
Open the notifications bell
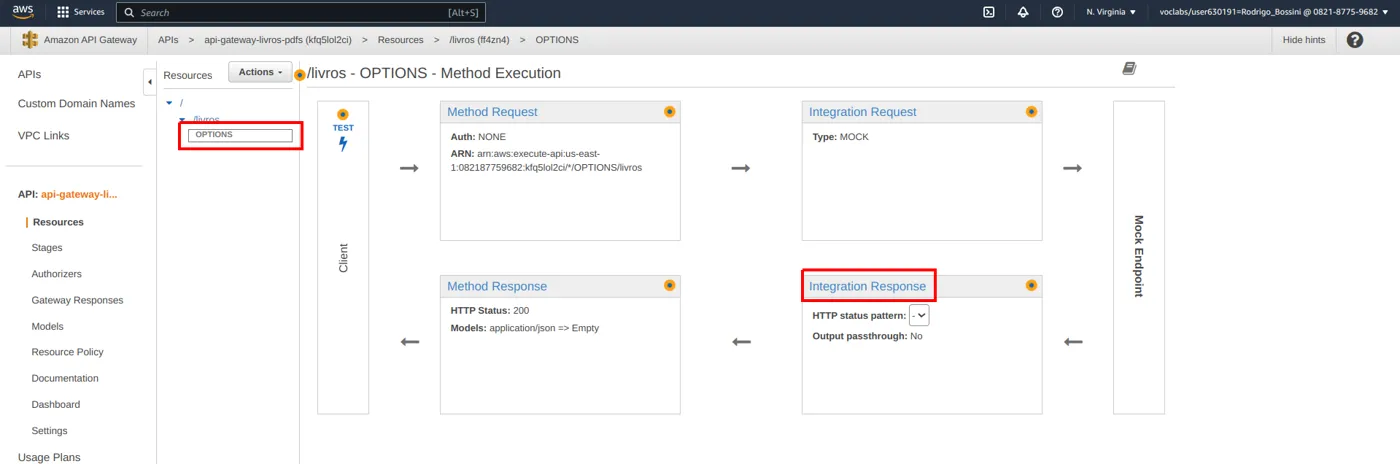coord(1023,12)
